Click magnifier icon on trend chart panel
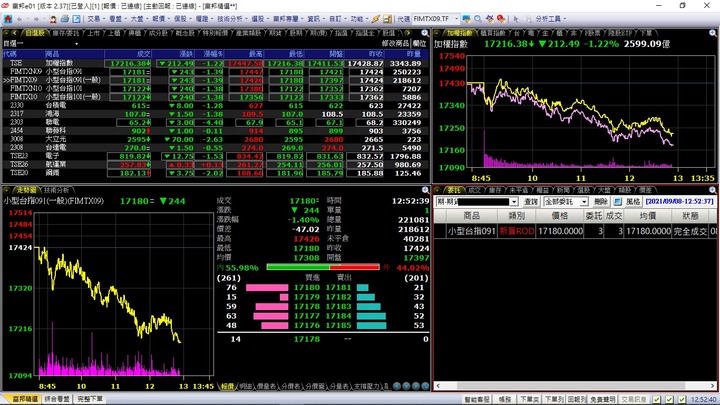Image resolution: width=720 pixels, height=405 pixels. [x=425, y=190]
